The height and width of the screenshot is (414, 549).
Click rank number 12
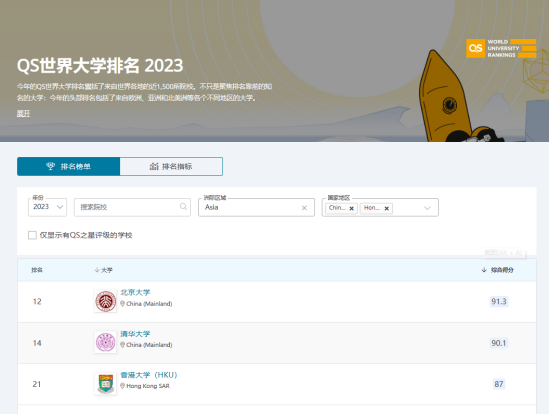(x=37, y=302)
